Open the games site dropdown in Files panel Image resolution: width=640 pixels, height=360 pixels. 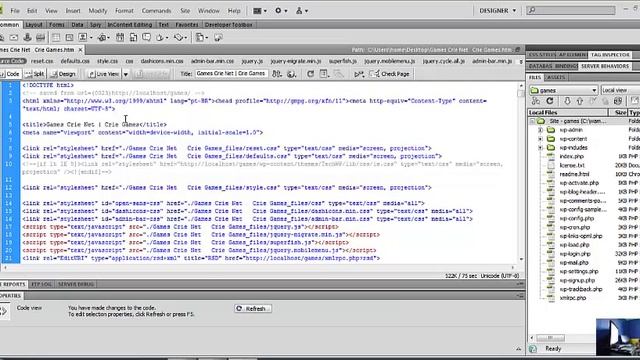564,90
